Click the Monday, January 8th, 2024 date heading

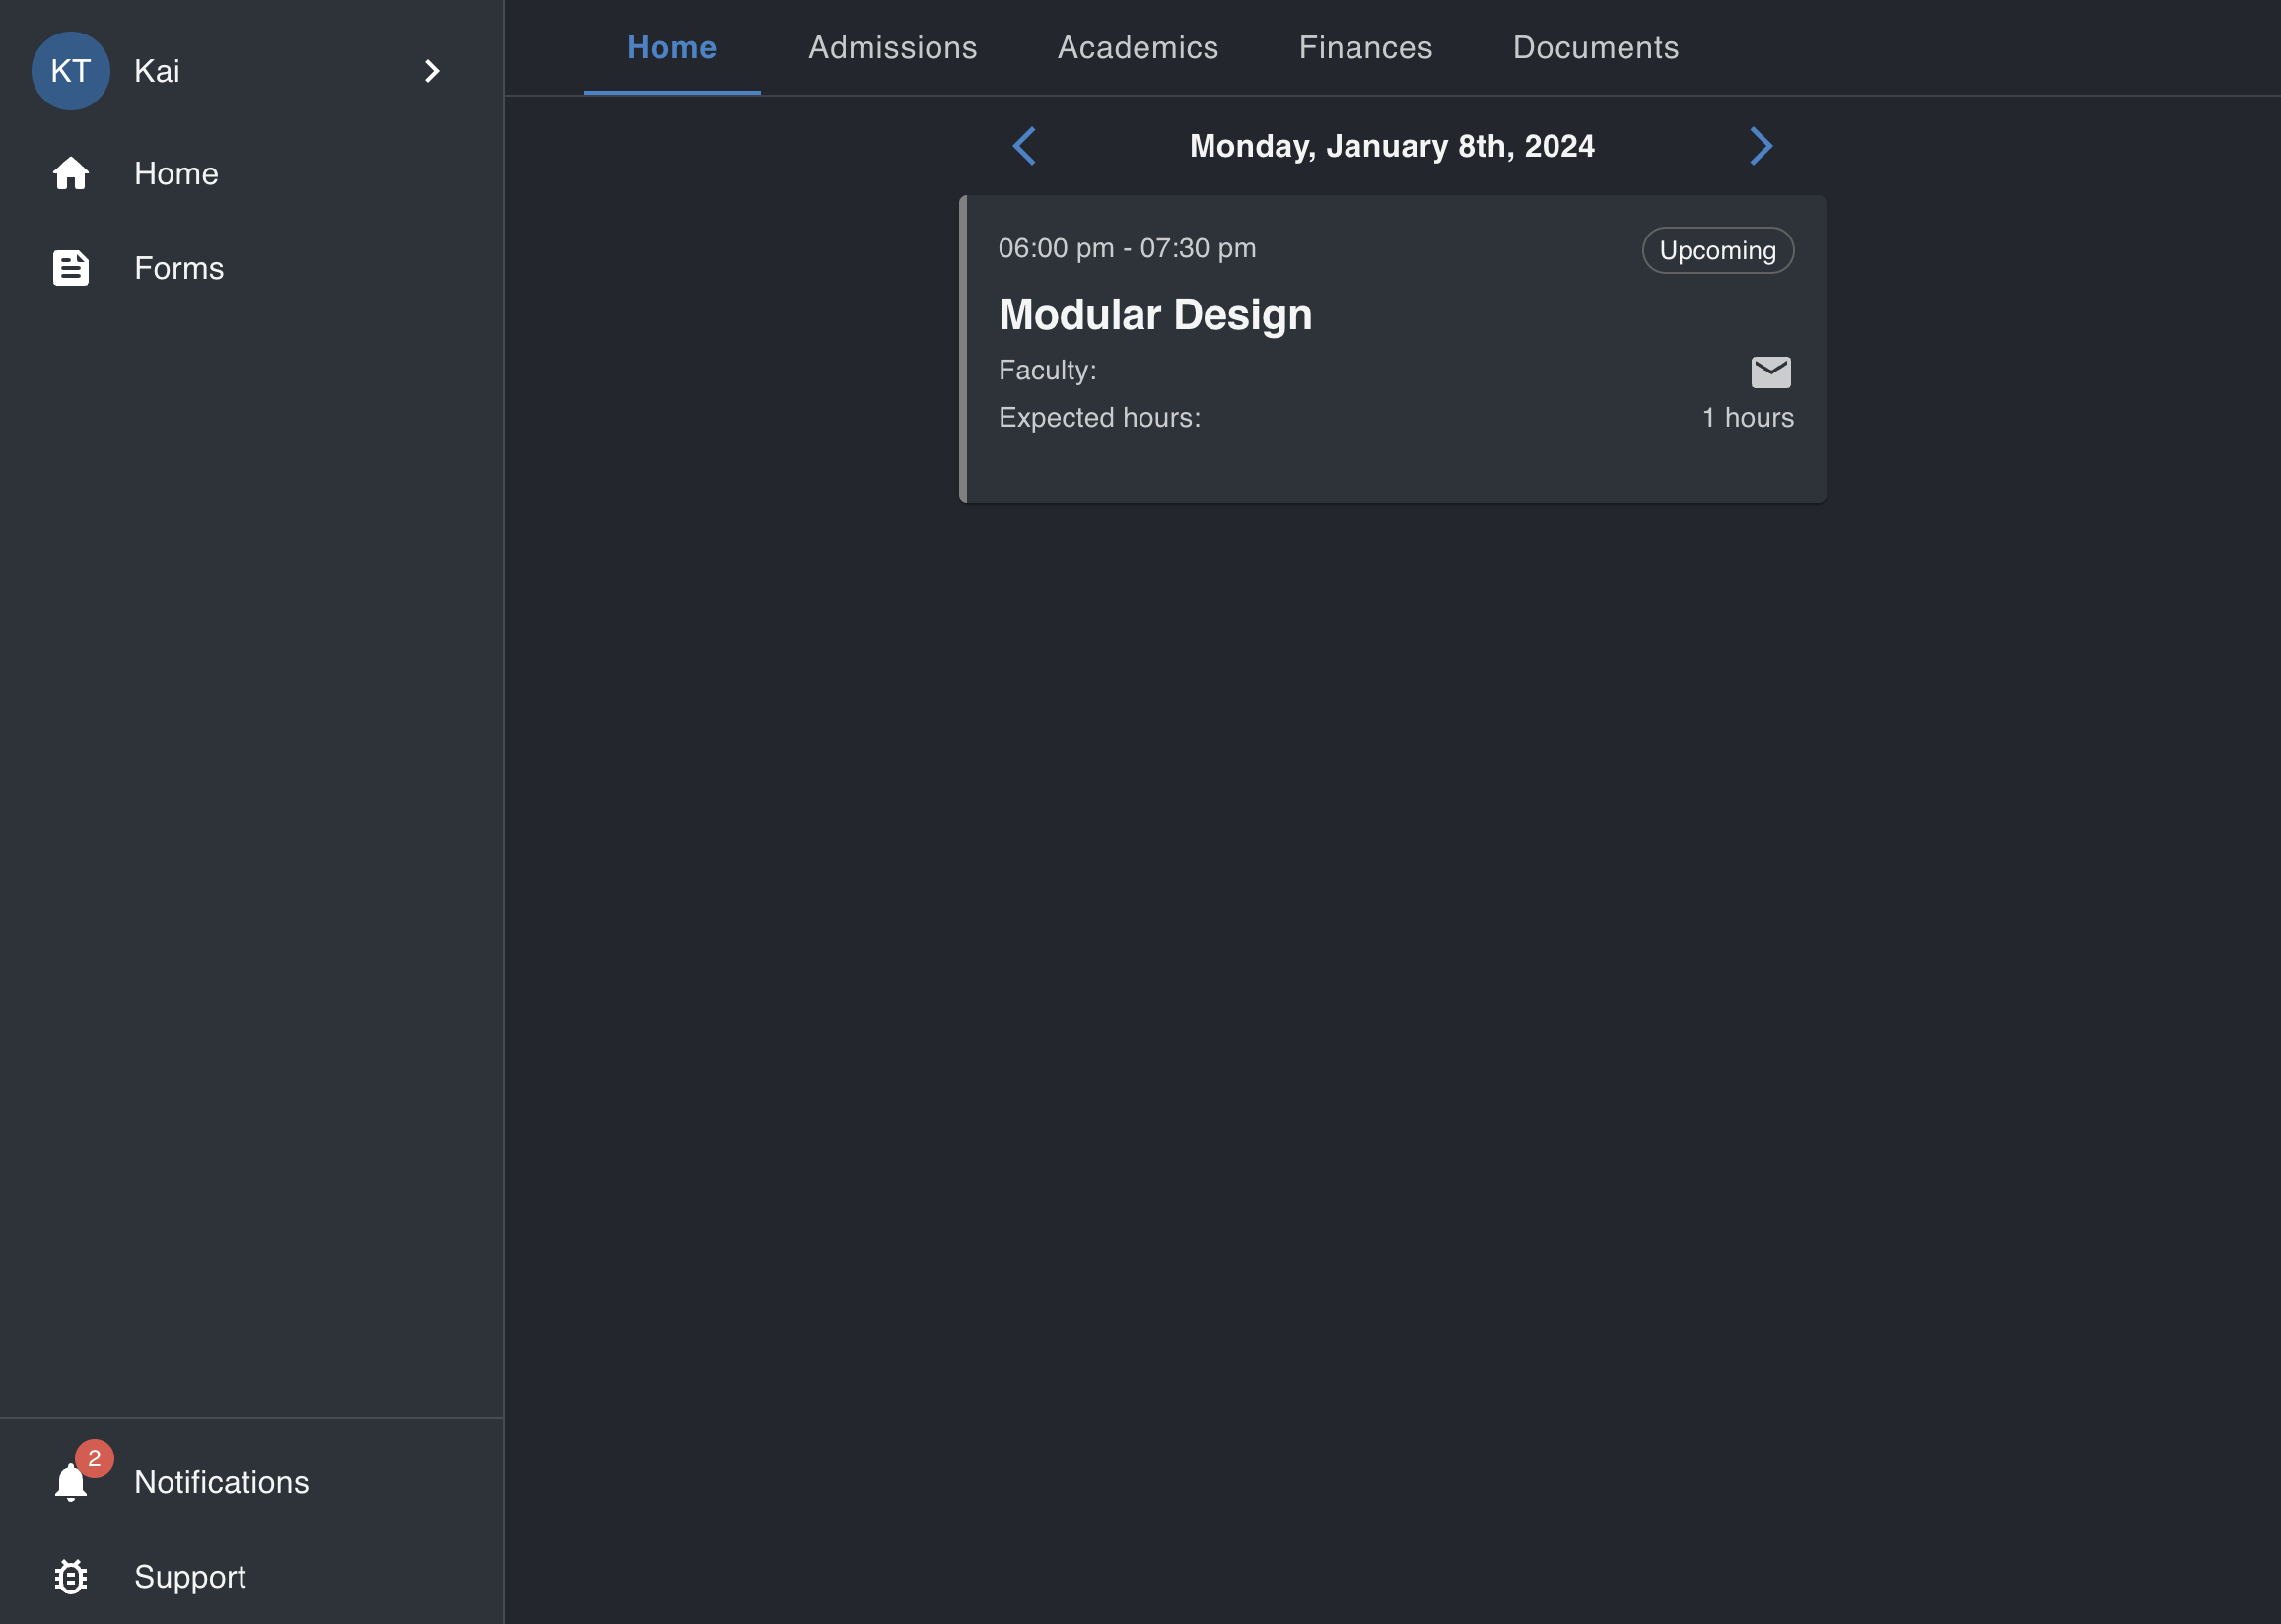[1392, 146]
